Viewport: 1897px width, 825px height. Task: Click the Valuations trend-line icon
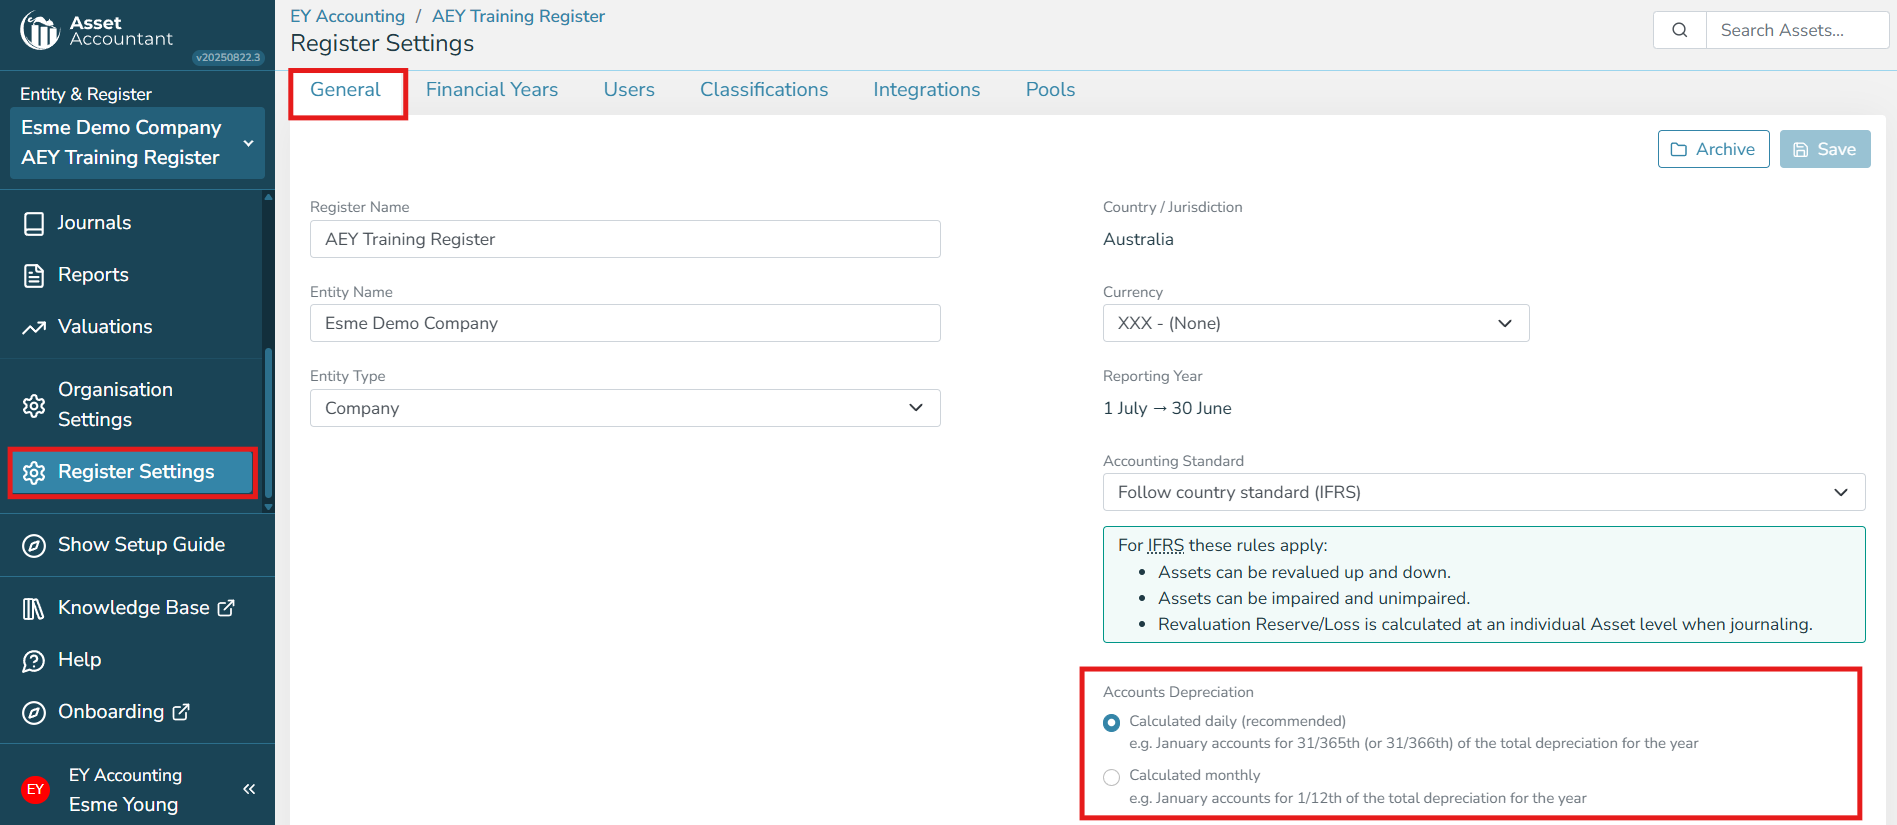(34, 327)
